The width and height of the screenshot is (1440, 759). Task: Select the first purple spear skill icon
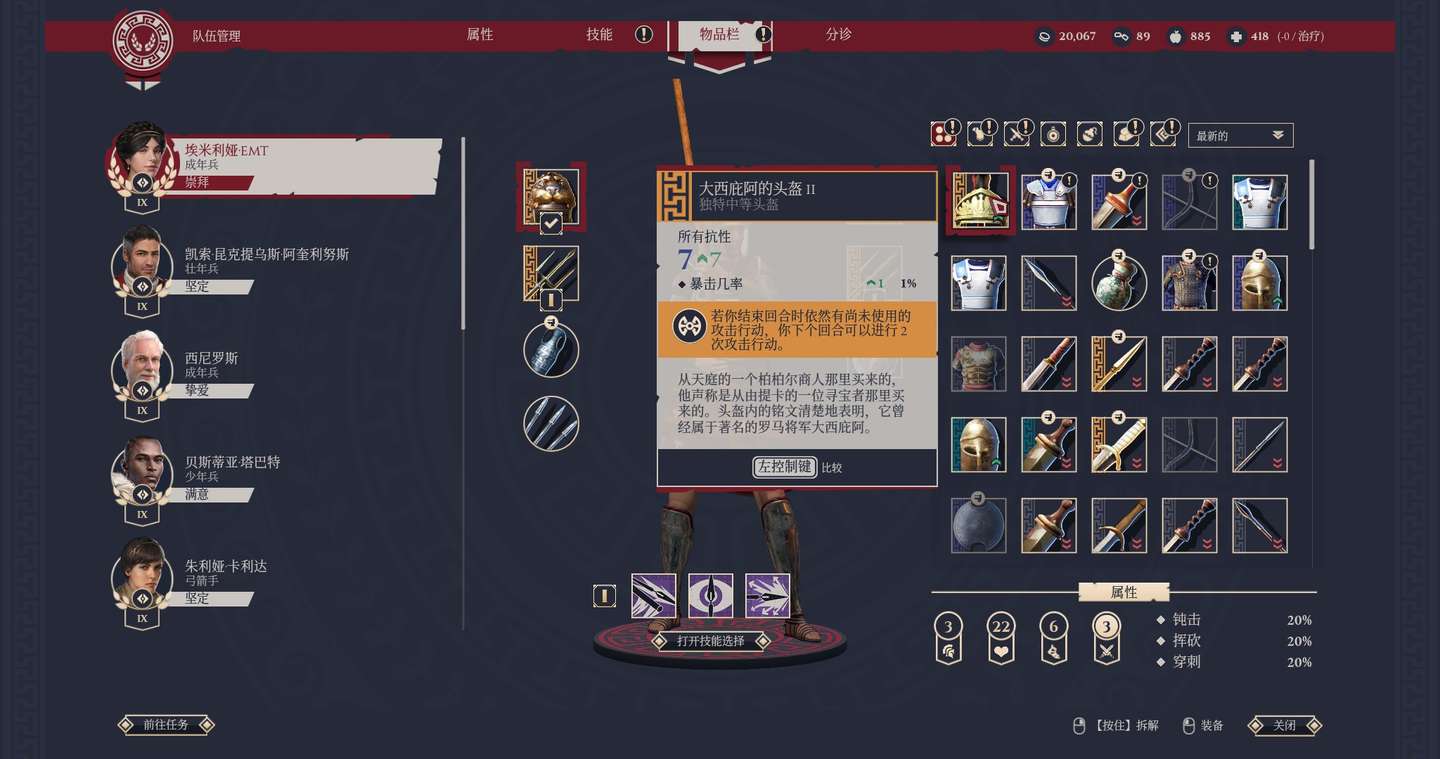(654, 596)
